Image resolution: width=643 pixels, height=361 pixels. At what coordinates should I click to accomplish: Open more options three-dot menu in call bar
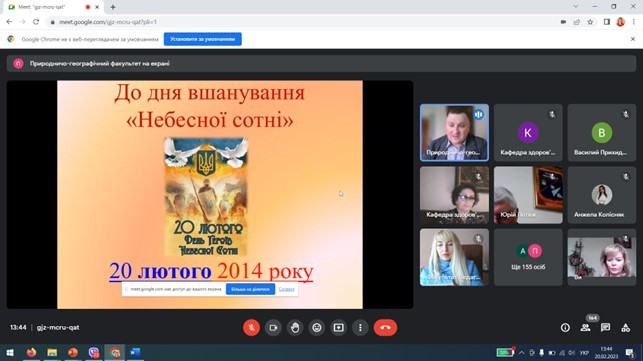(x=360, y=328)
